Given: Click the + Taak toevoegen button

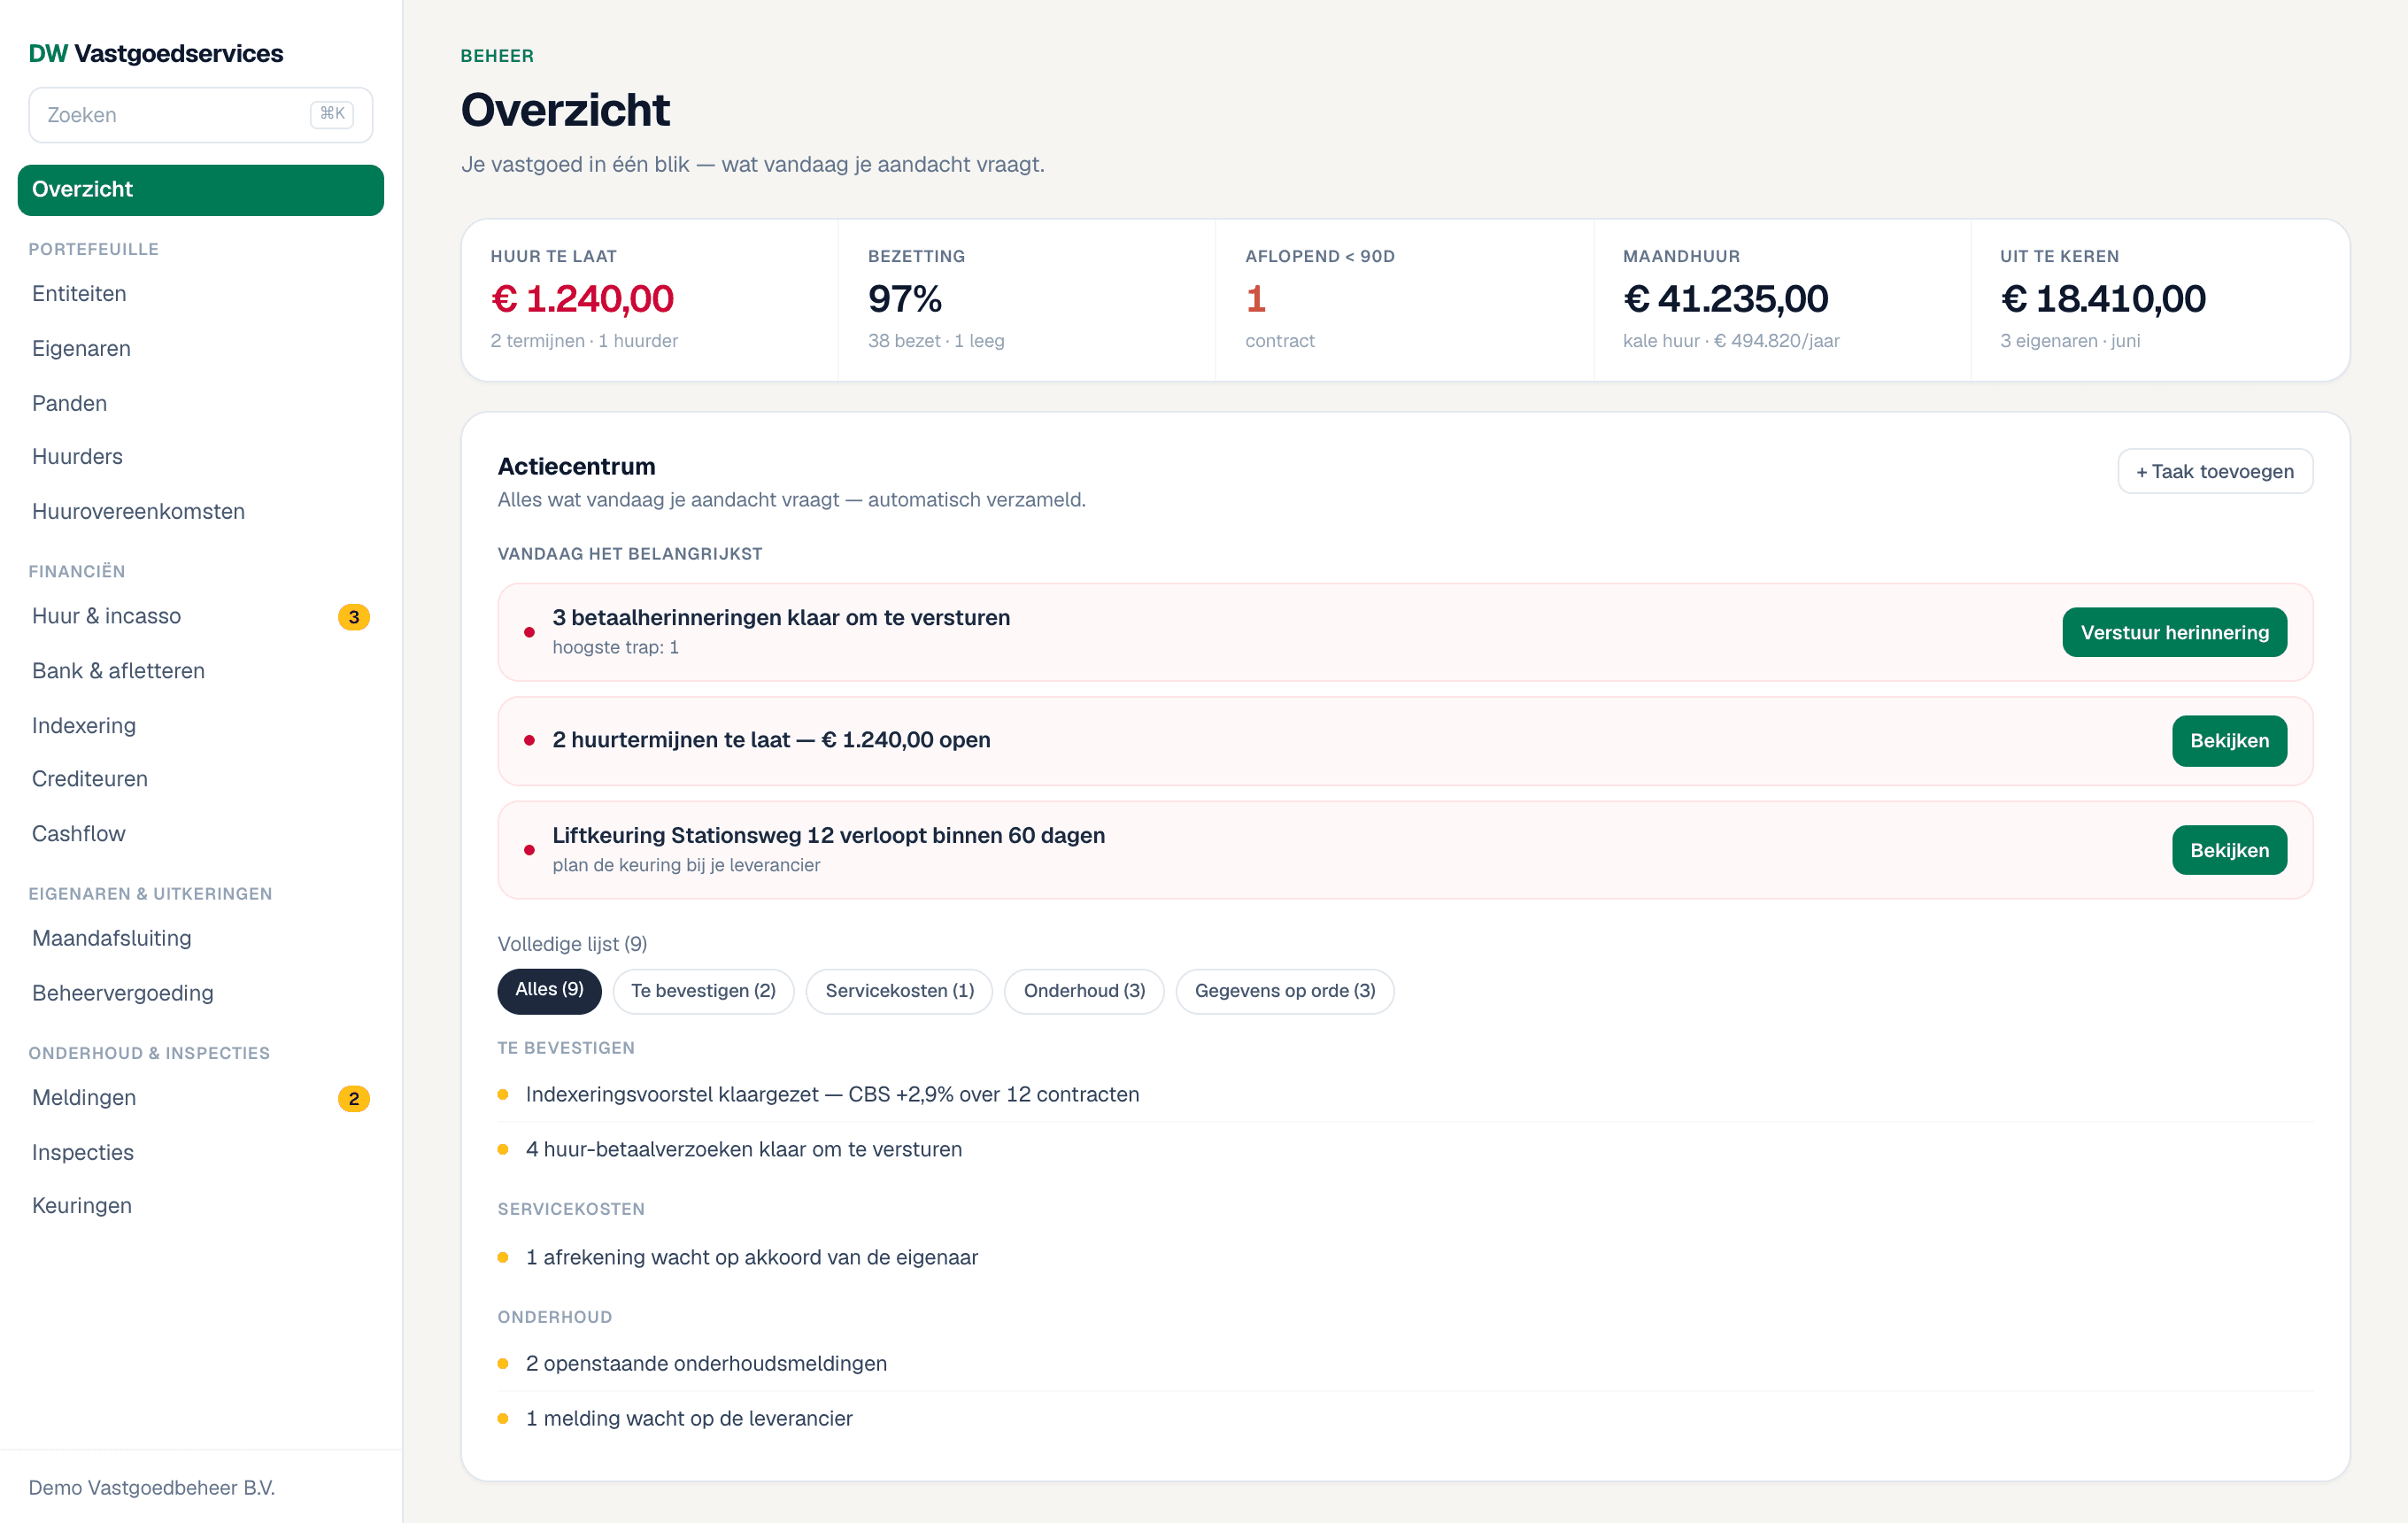Looking at the screenshot, I should pyautogui.click(x=2215, y=471).
